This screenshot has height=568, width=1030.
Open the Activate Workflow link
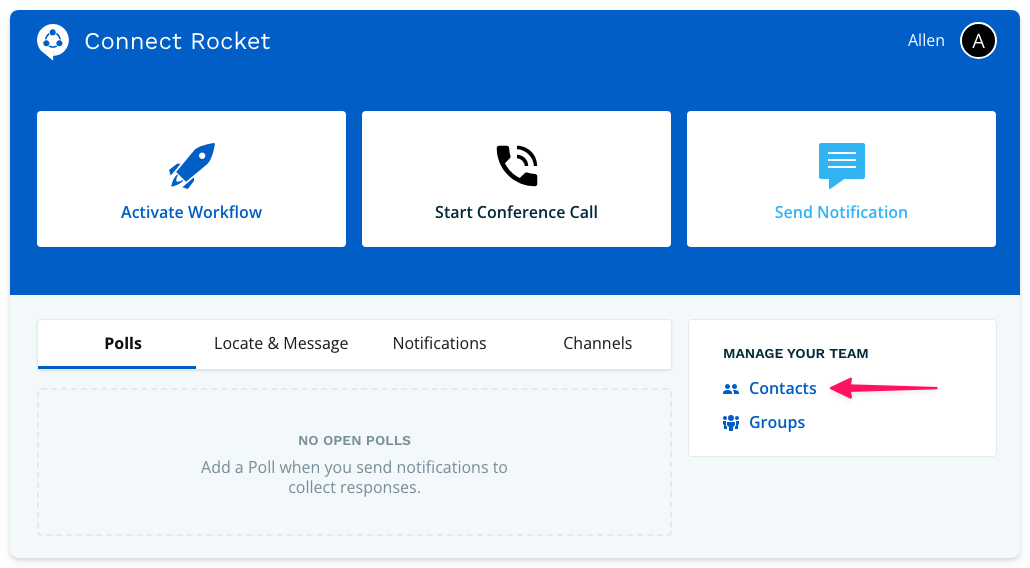191,212
